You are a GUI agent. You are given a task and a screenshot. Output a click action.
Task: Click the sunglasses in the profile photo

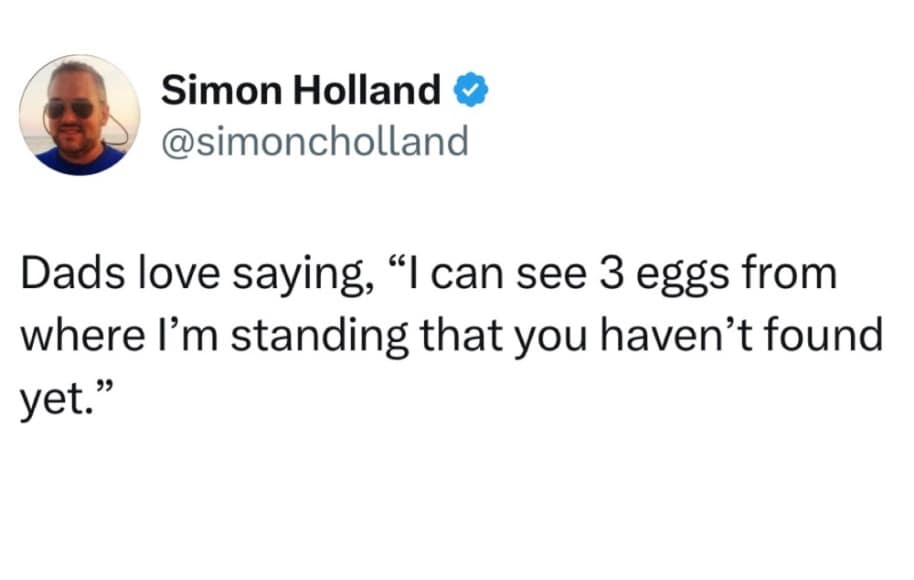pos(70,109)
